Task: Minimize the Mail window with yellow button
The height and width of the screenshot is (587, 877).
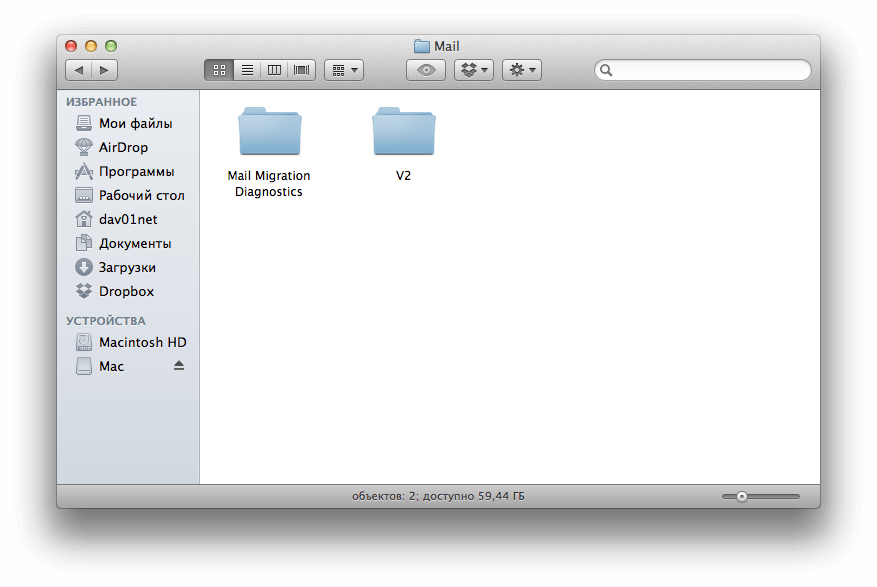Action: coord(91,46)
